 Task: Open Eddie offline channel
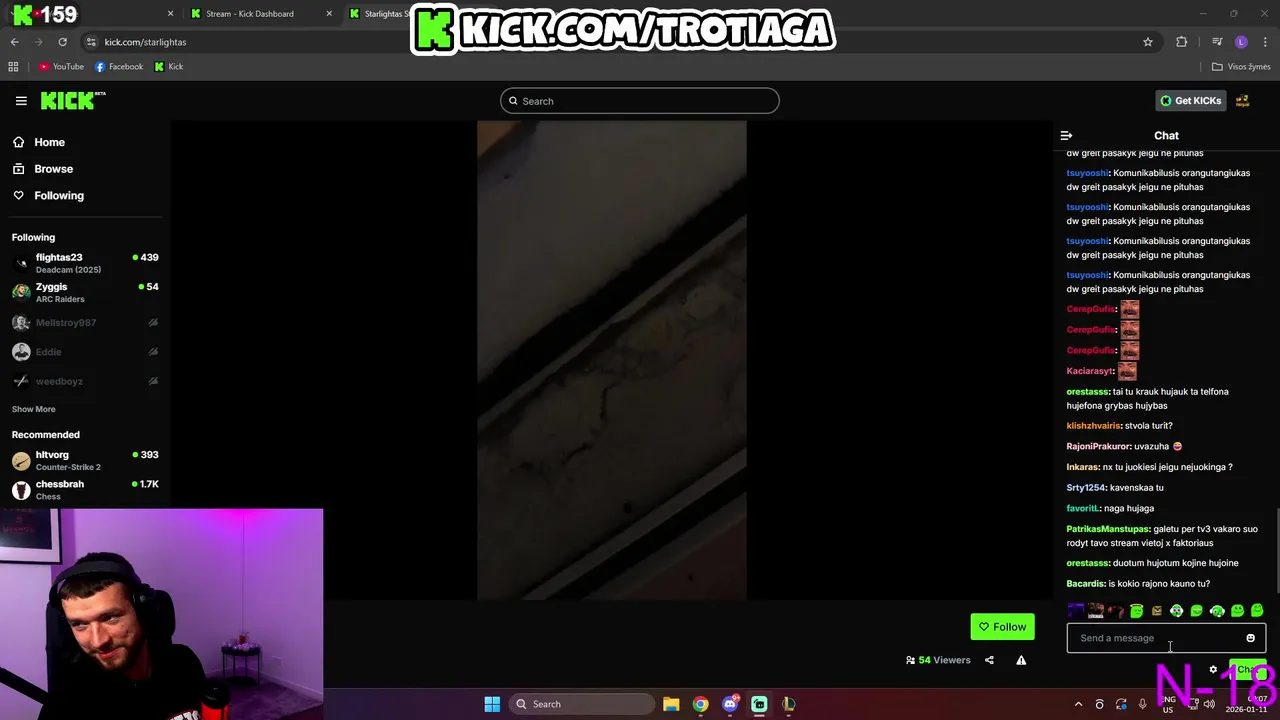point(85,352)
